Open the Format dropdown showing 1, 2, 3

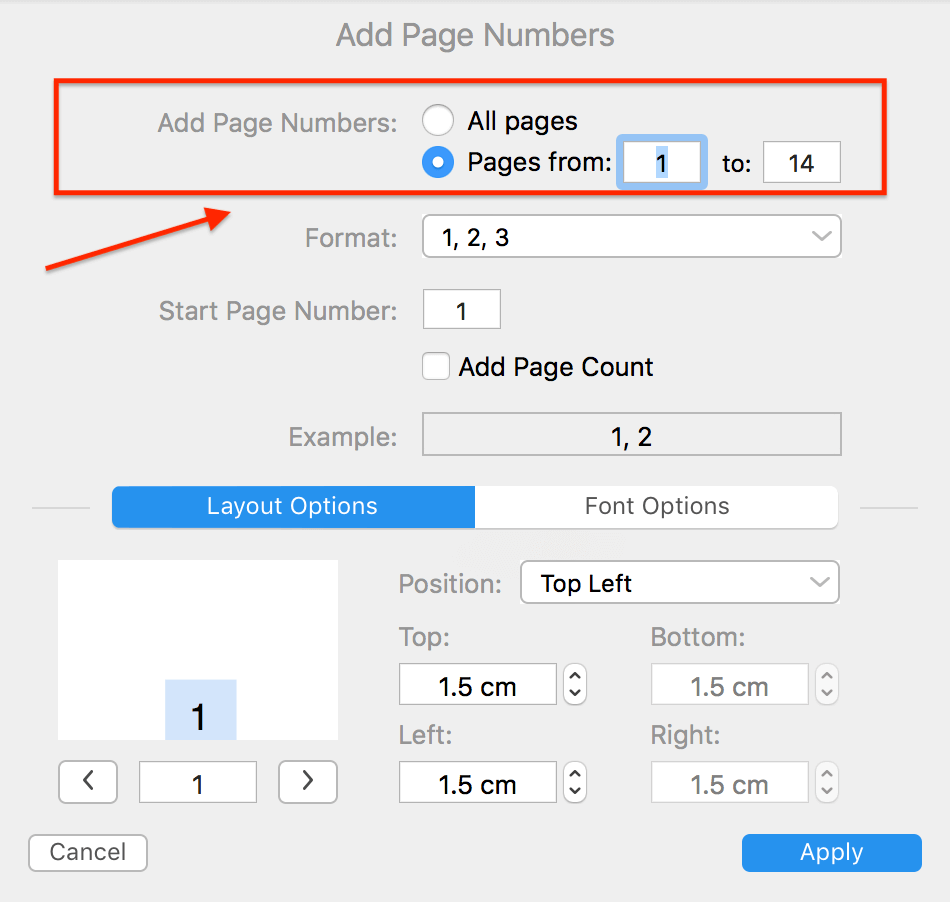[631, 238]
